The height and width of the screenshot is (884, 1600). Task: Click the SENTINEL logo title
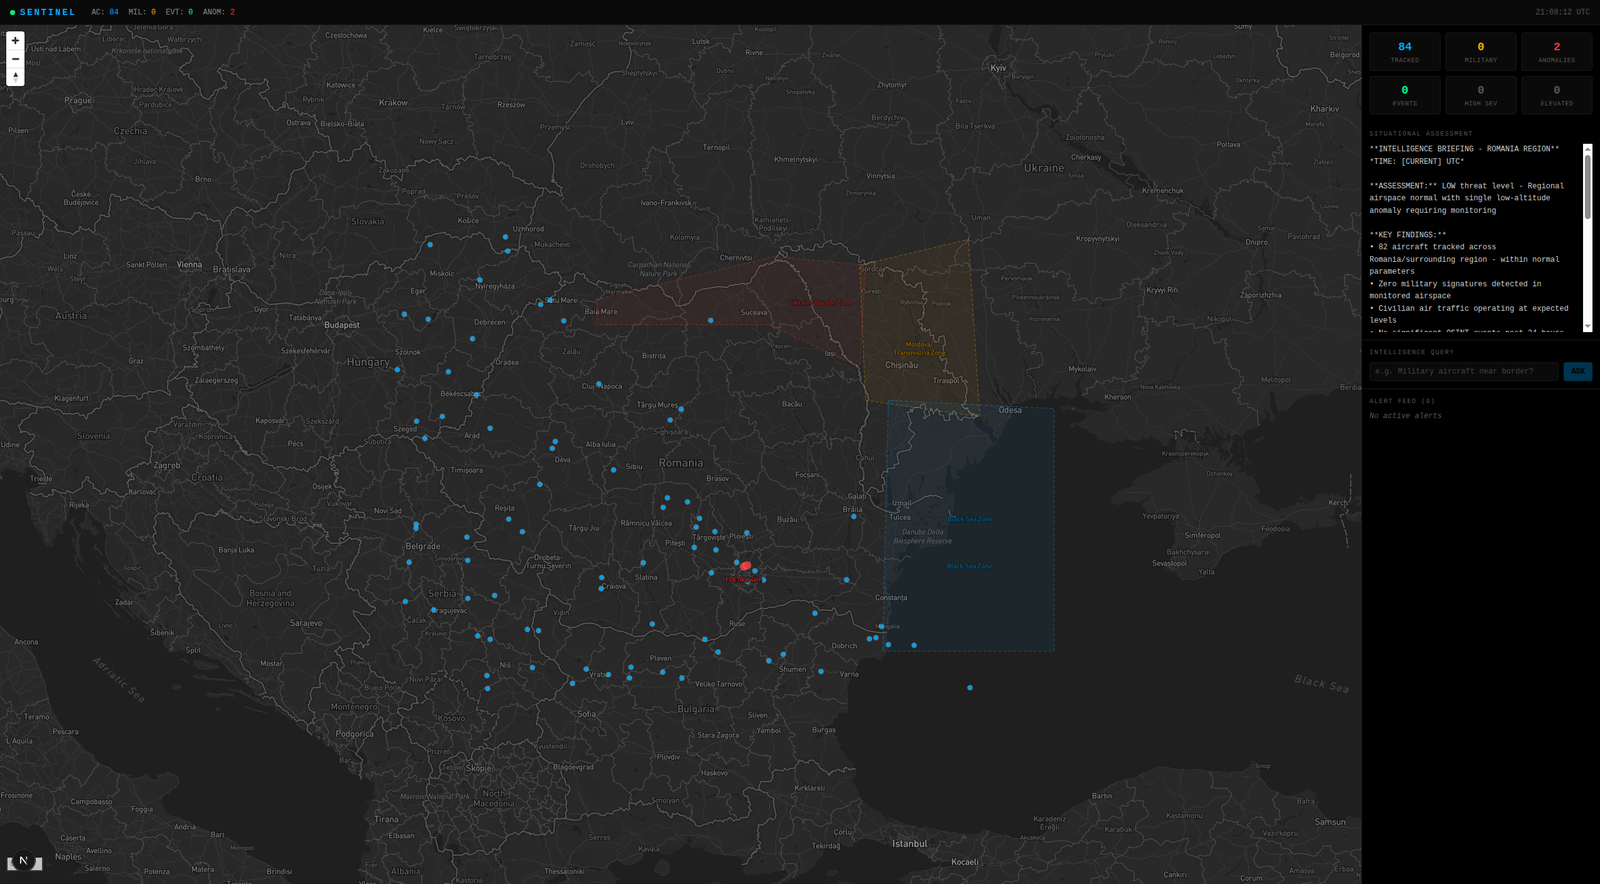click(x=47, y=12)
